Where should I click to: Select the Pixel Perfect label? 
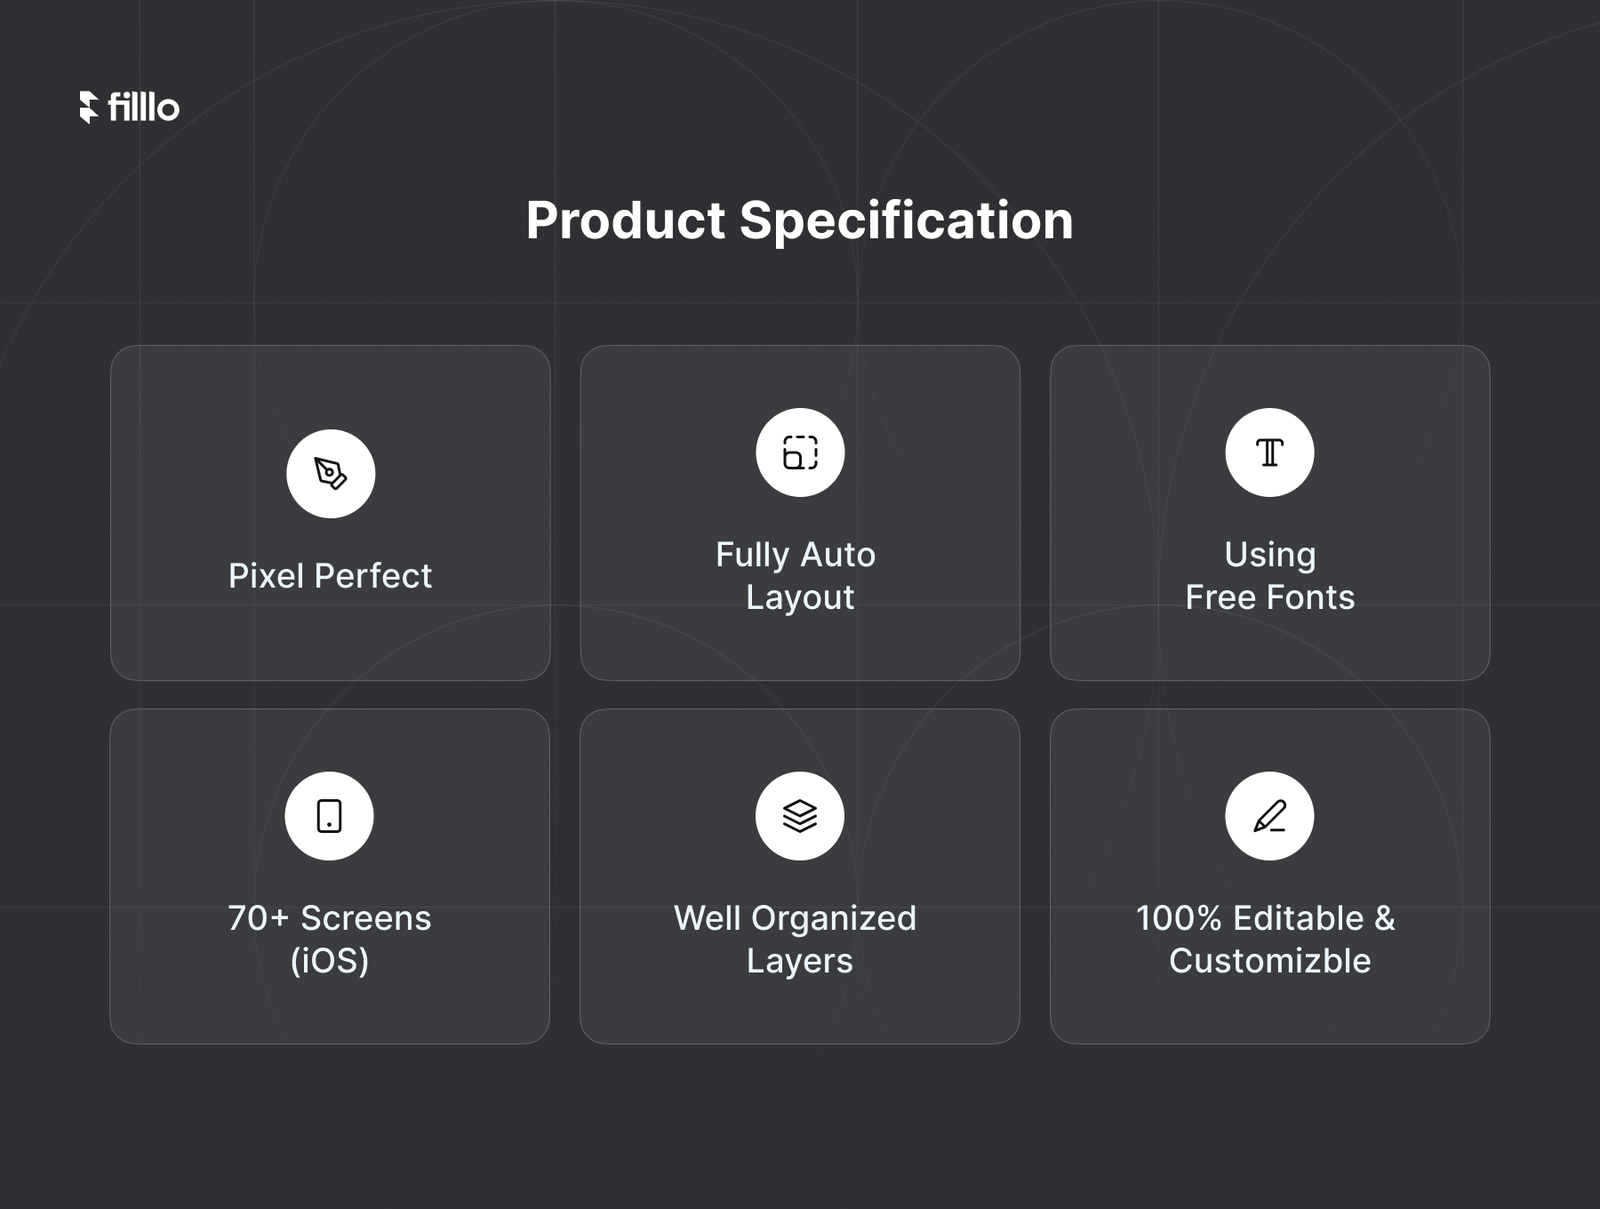330,576
